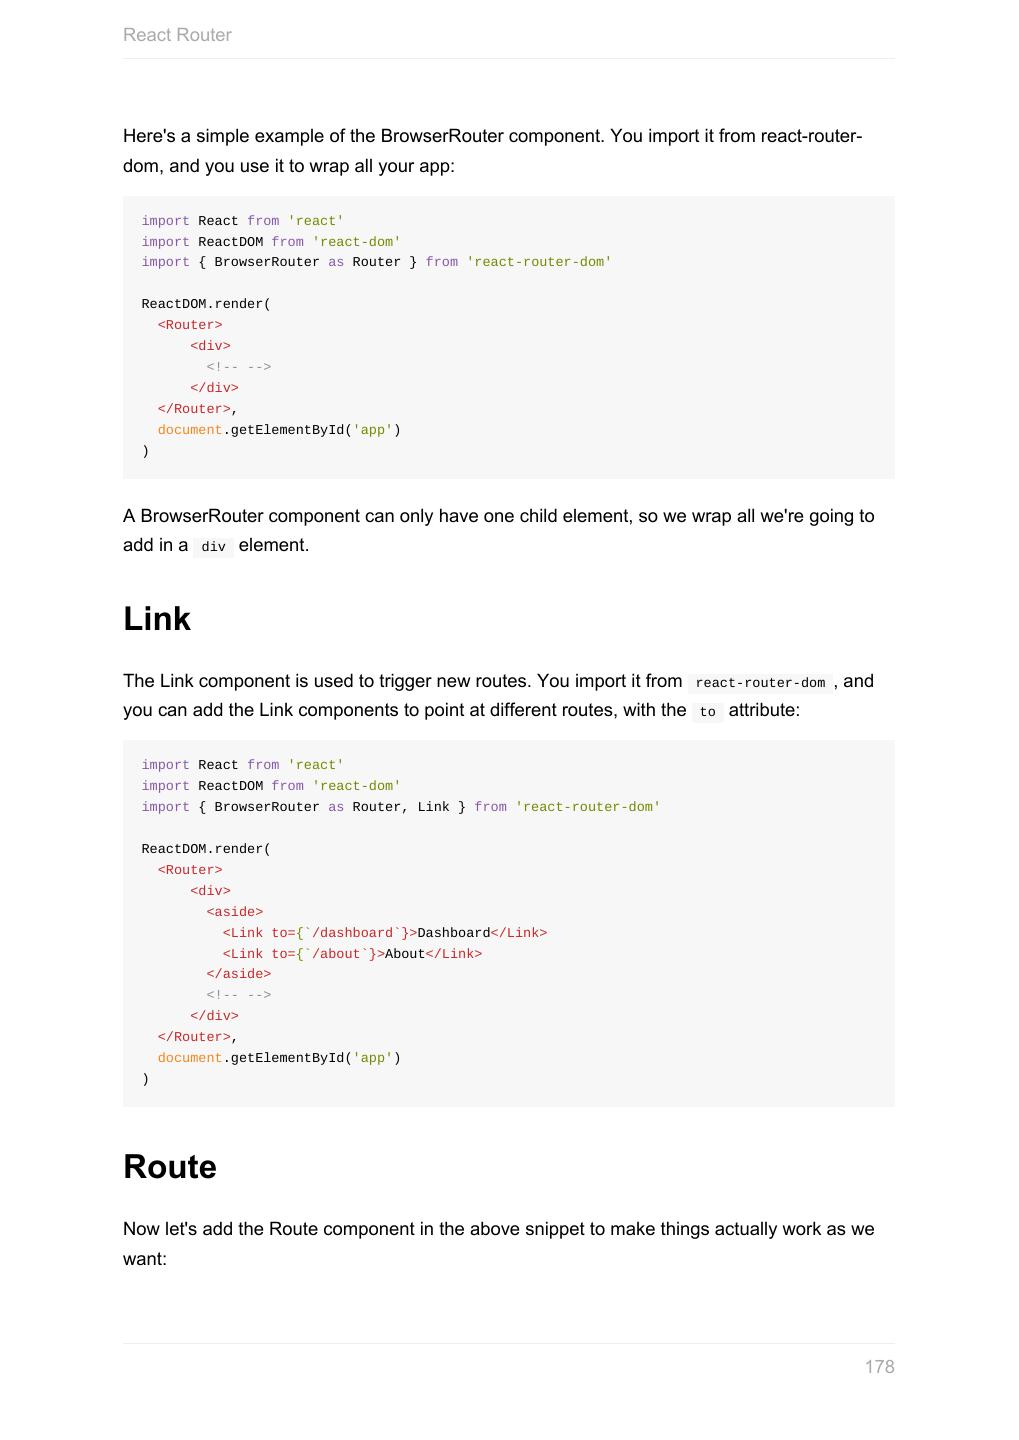This screenshot has width=1019, height=1440.
Task: Click the page number 178
Action: pyautogui.click(x=879, y=1367)
